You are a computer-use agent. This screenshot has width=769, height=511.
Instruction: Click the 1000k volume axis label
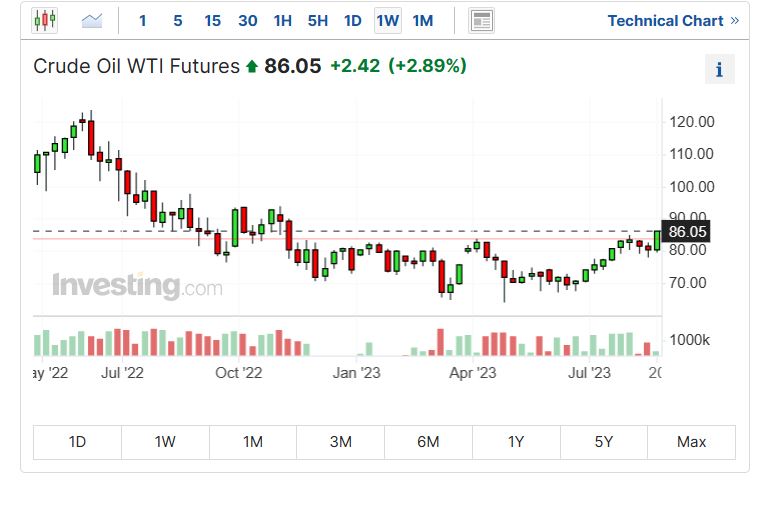[689, 340]
